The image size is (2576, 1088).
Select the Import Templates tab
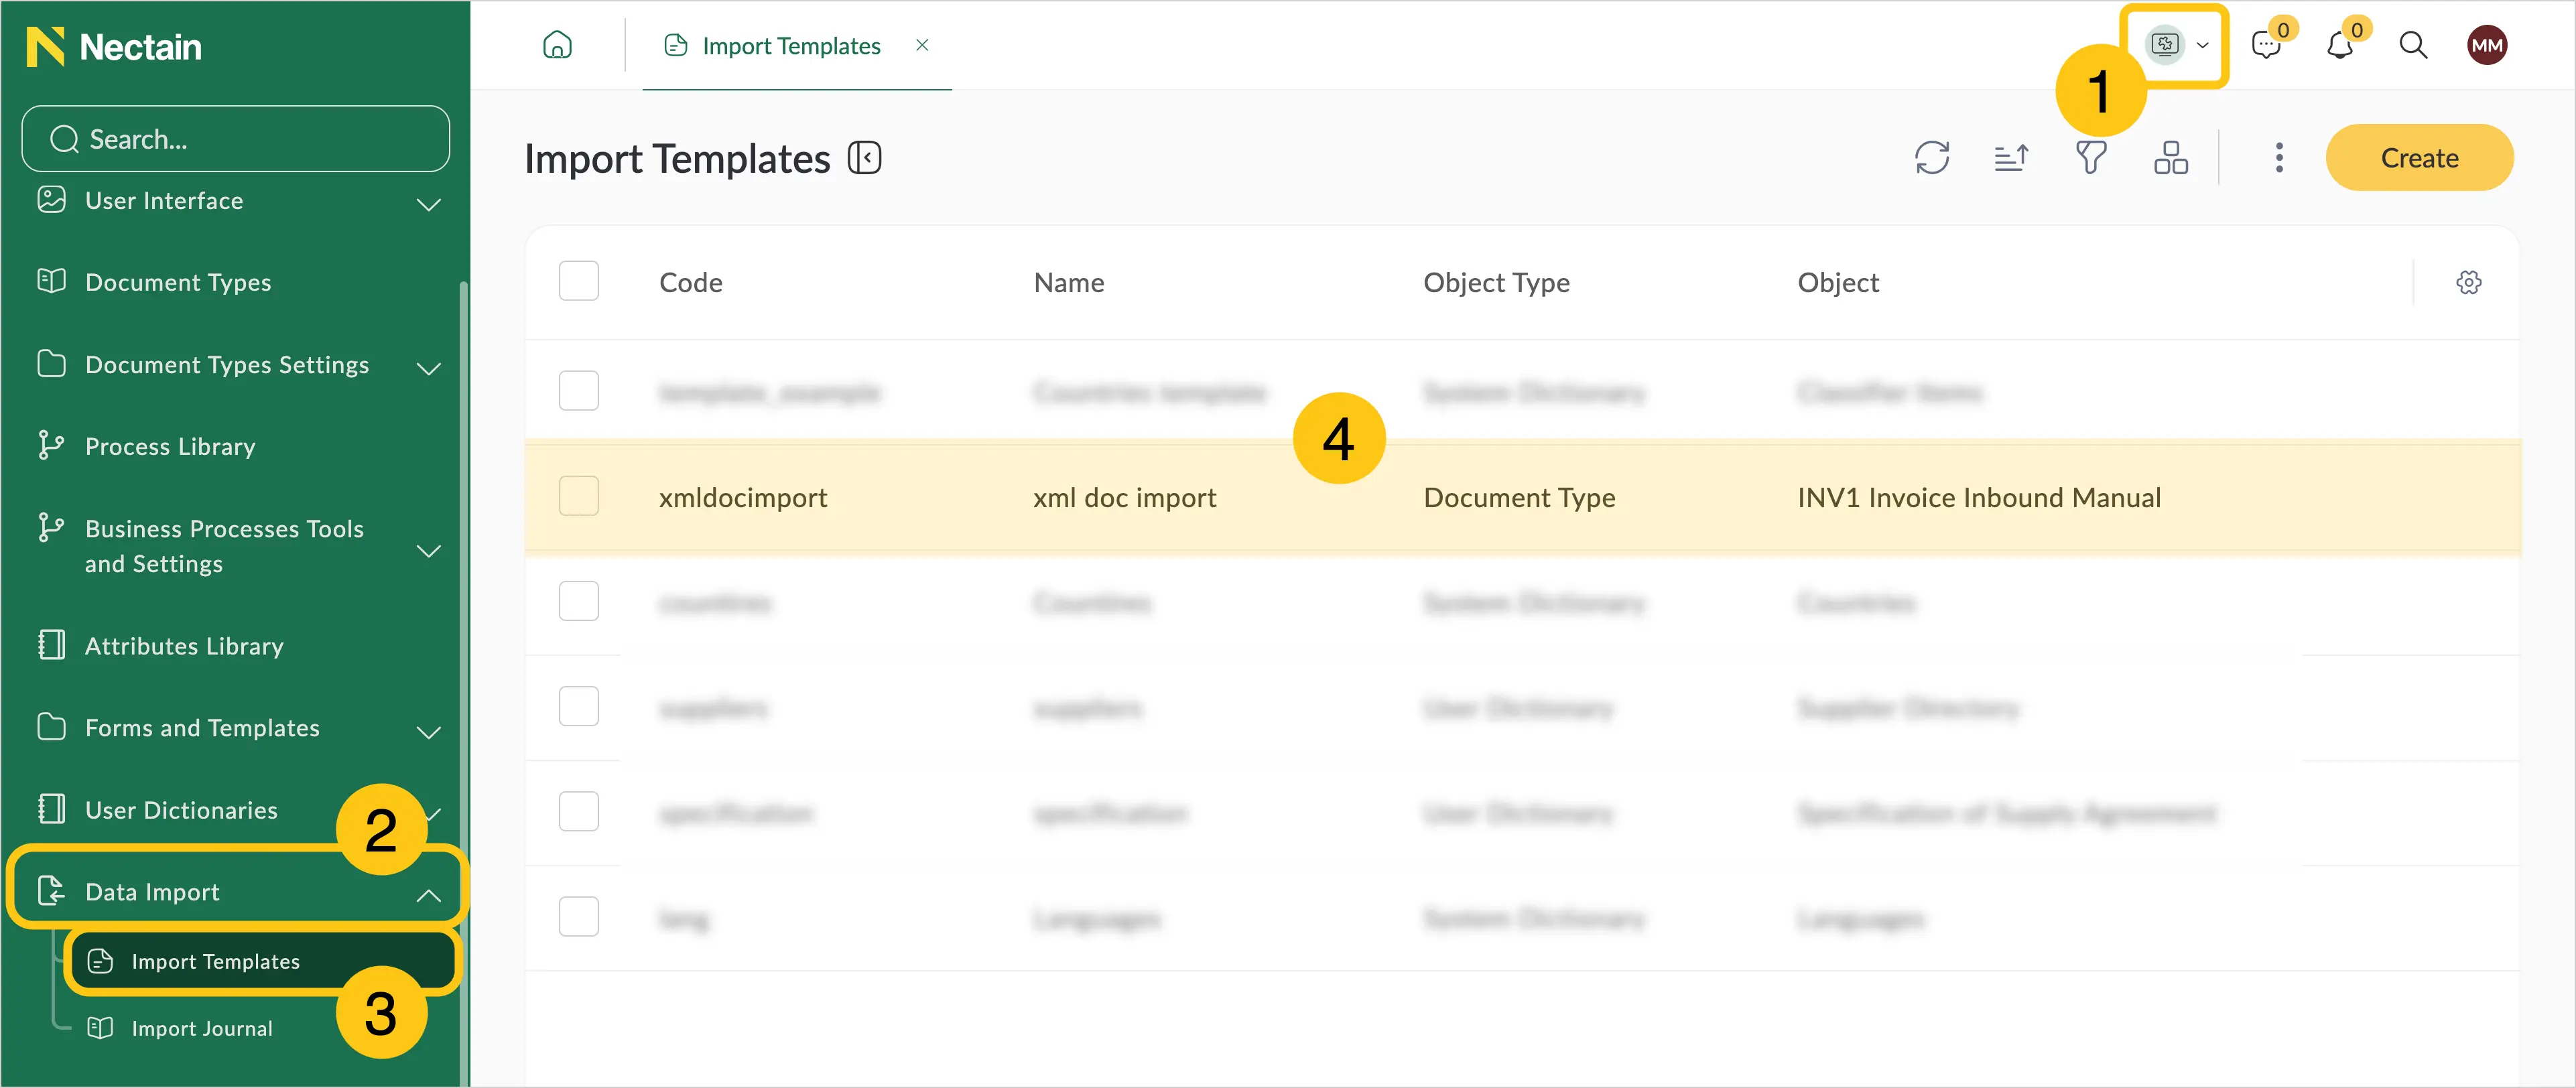(791, 46)
